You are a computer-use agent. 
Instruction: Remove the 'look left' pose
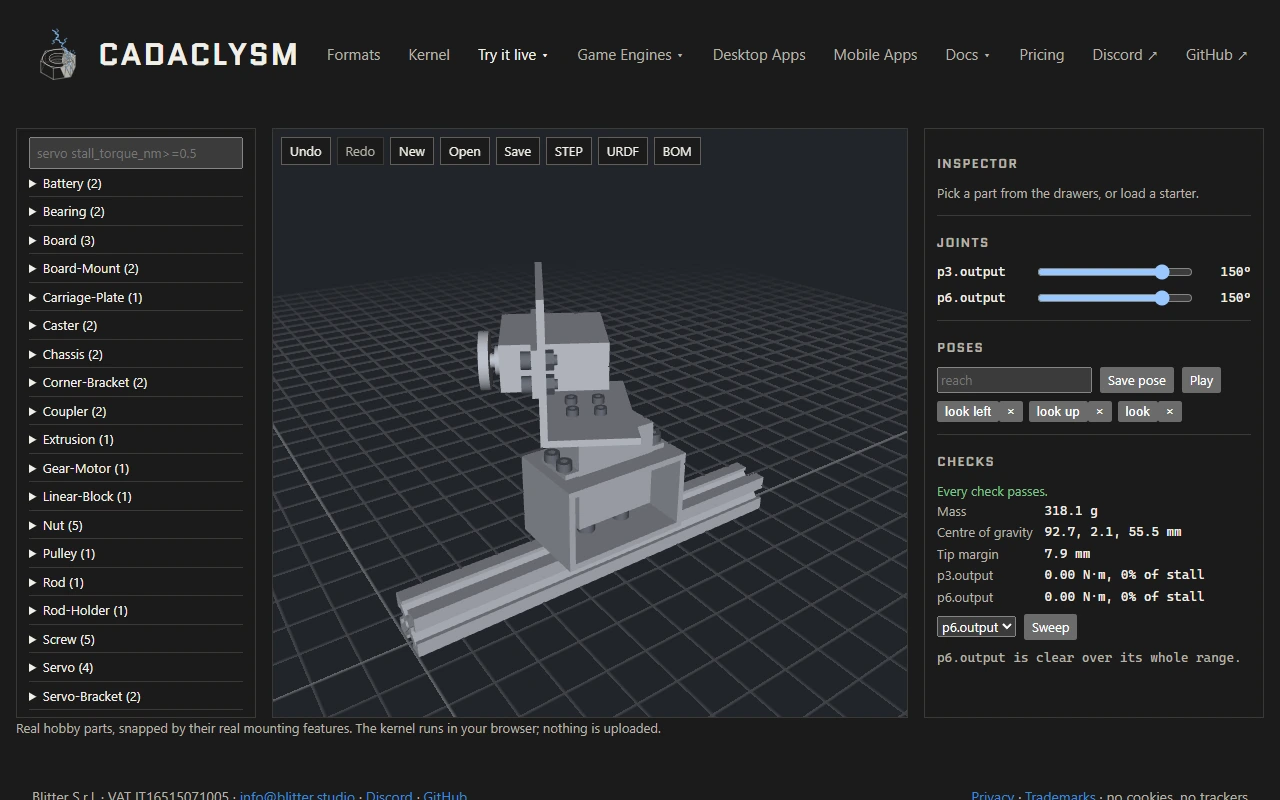(1010, 411)
